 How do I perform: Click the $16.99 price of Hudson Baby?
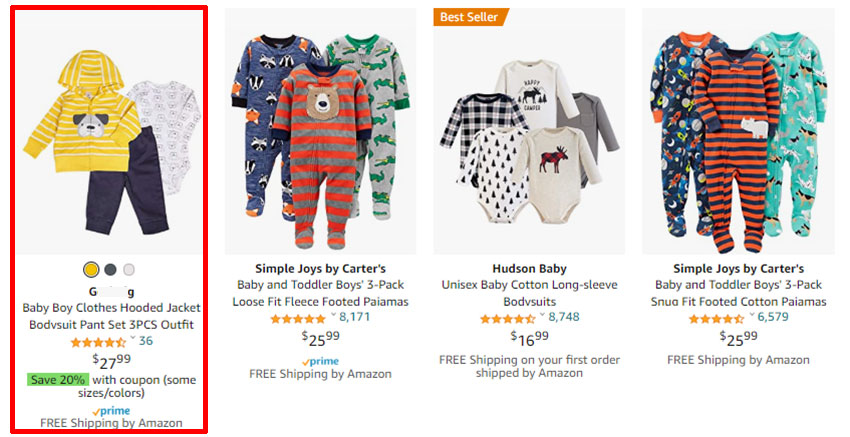529,338
